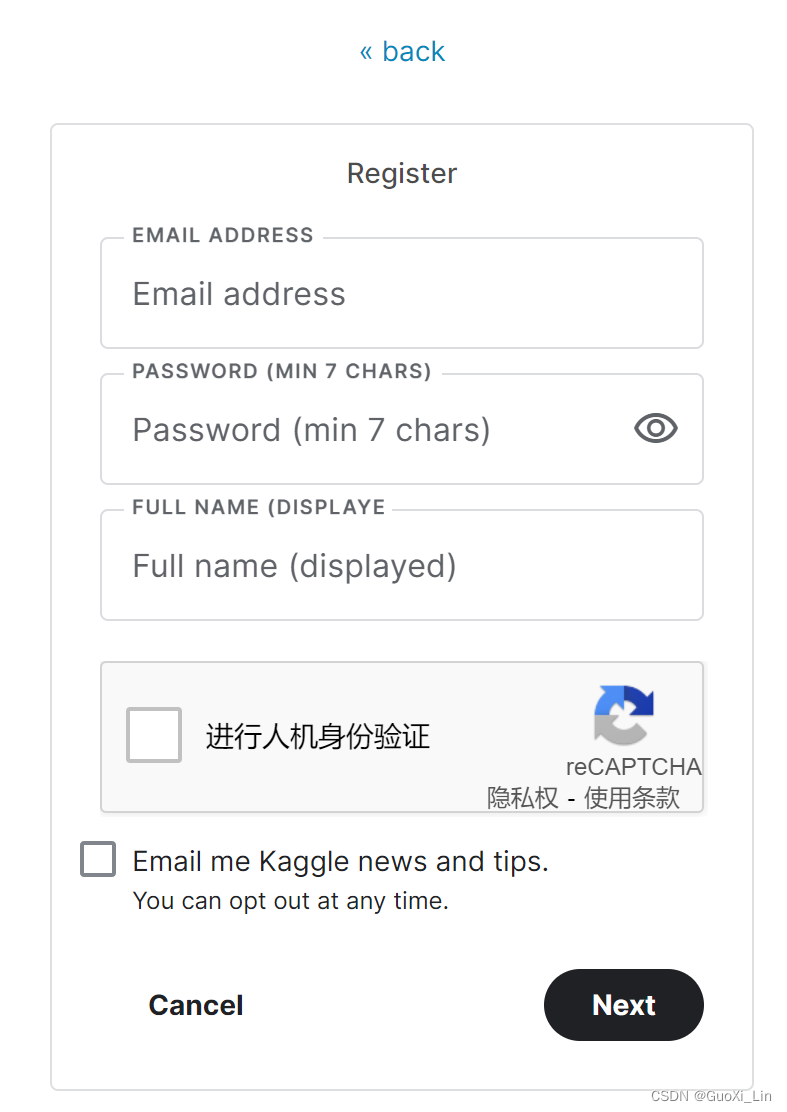Enable Email me Kaggle news checkbox
This screenshot has width=787, height=1112.
[98, 859]
